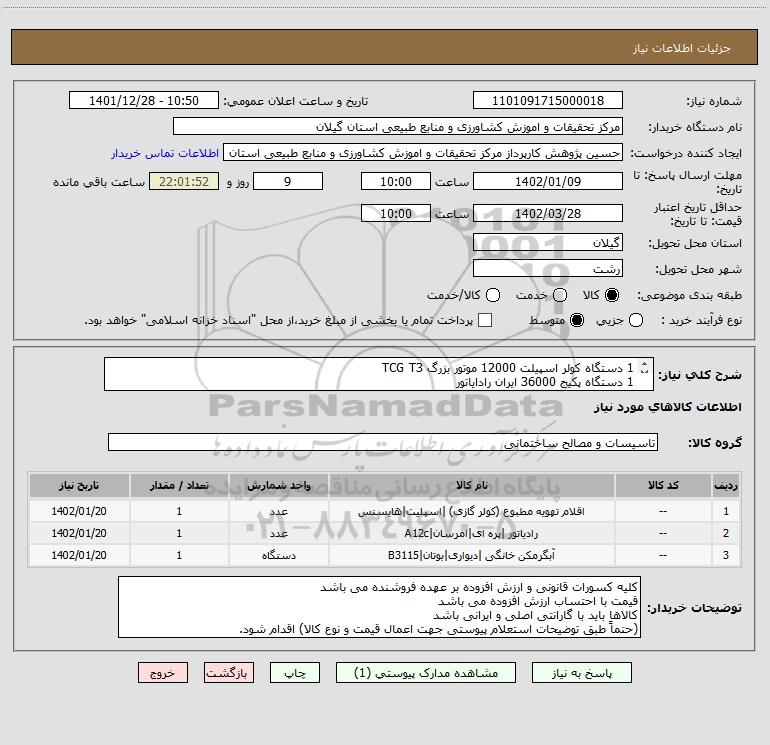
Task: Click the need date 1402/01/20 in row 3
Action: (x=79, y=555)
